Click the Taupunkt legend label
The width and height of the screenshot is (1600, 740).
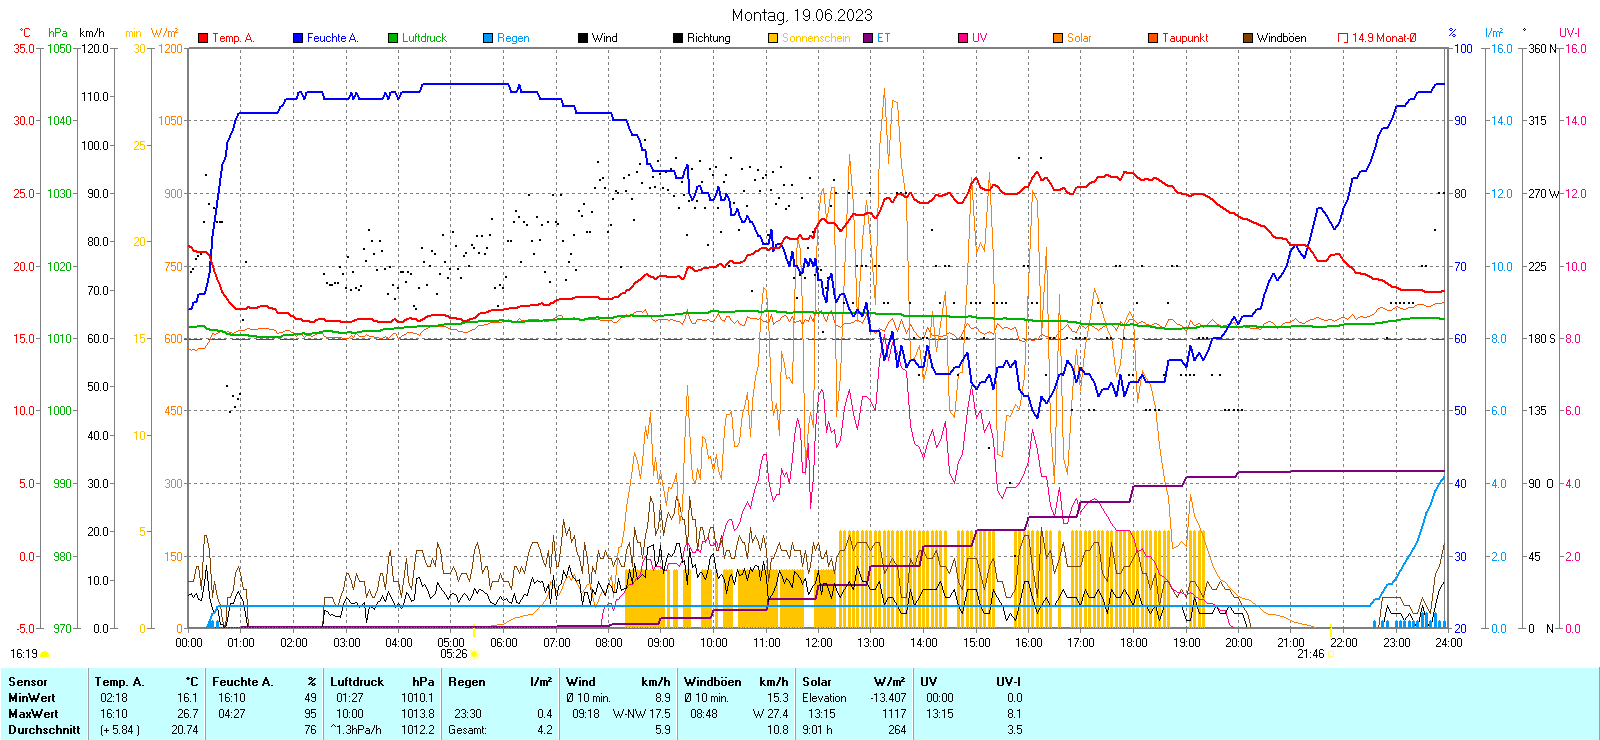pos(1185,38)
